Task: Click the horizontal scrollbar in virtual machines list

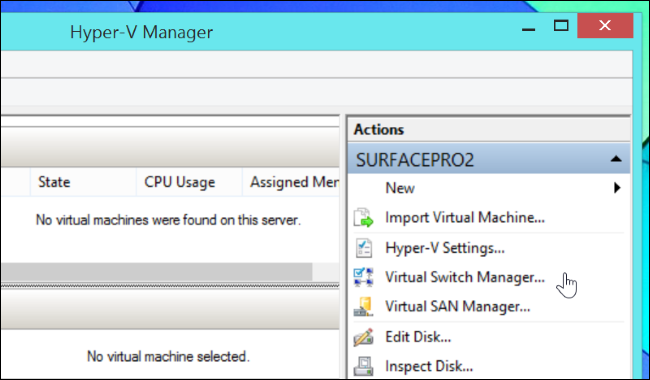Action: pos(156,272)
